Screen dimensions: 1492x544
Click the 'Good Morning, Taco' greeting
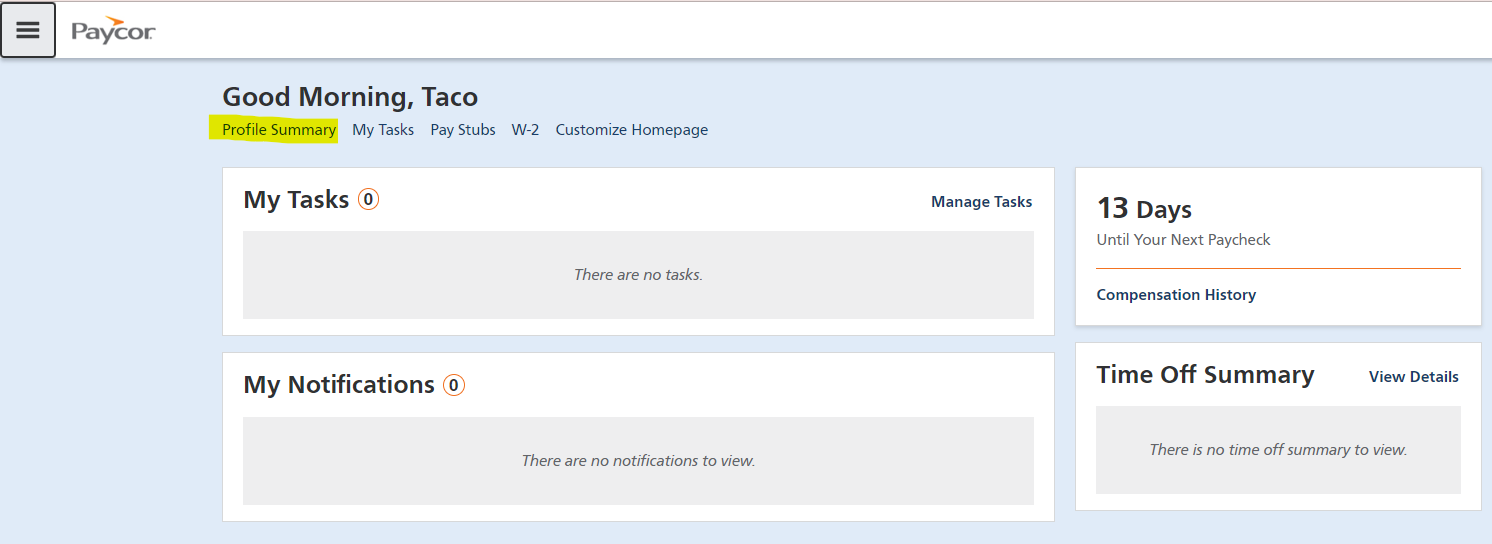click(350, 97)
